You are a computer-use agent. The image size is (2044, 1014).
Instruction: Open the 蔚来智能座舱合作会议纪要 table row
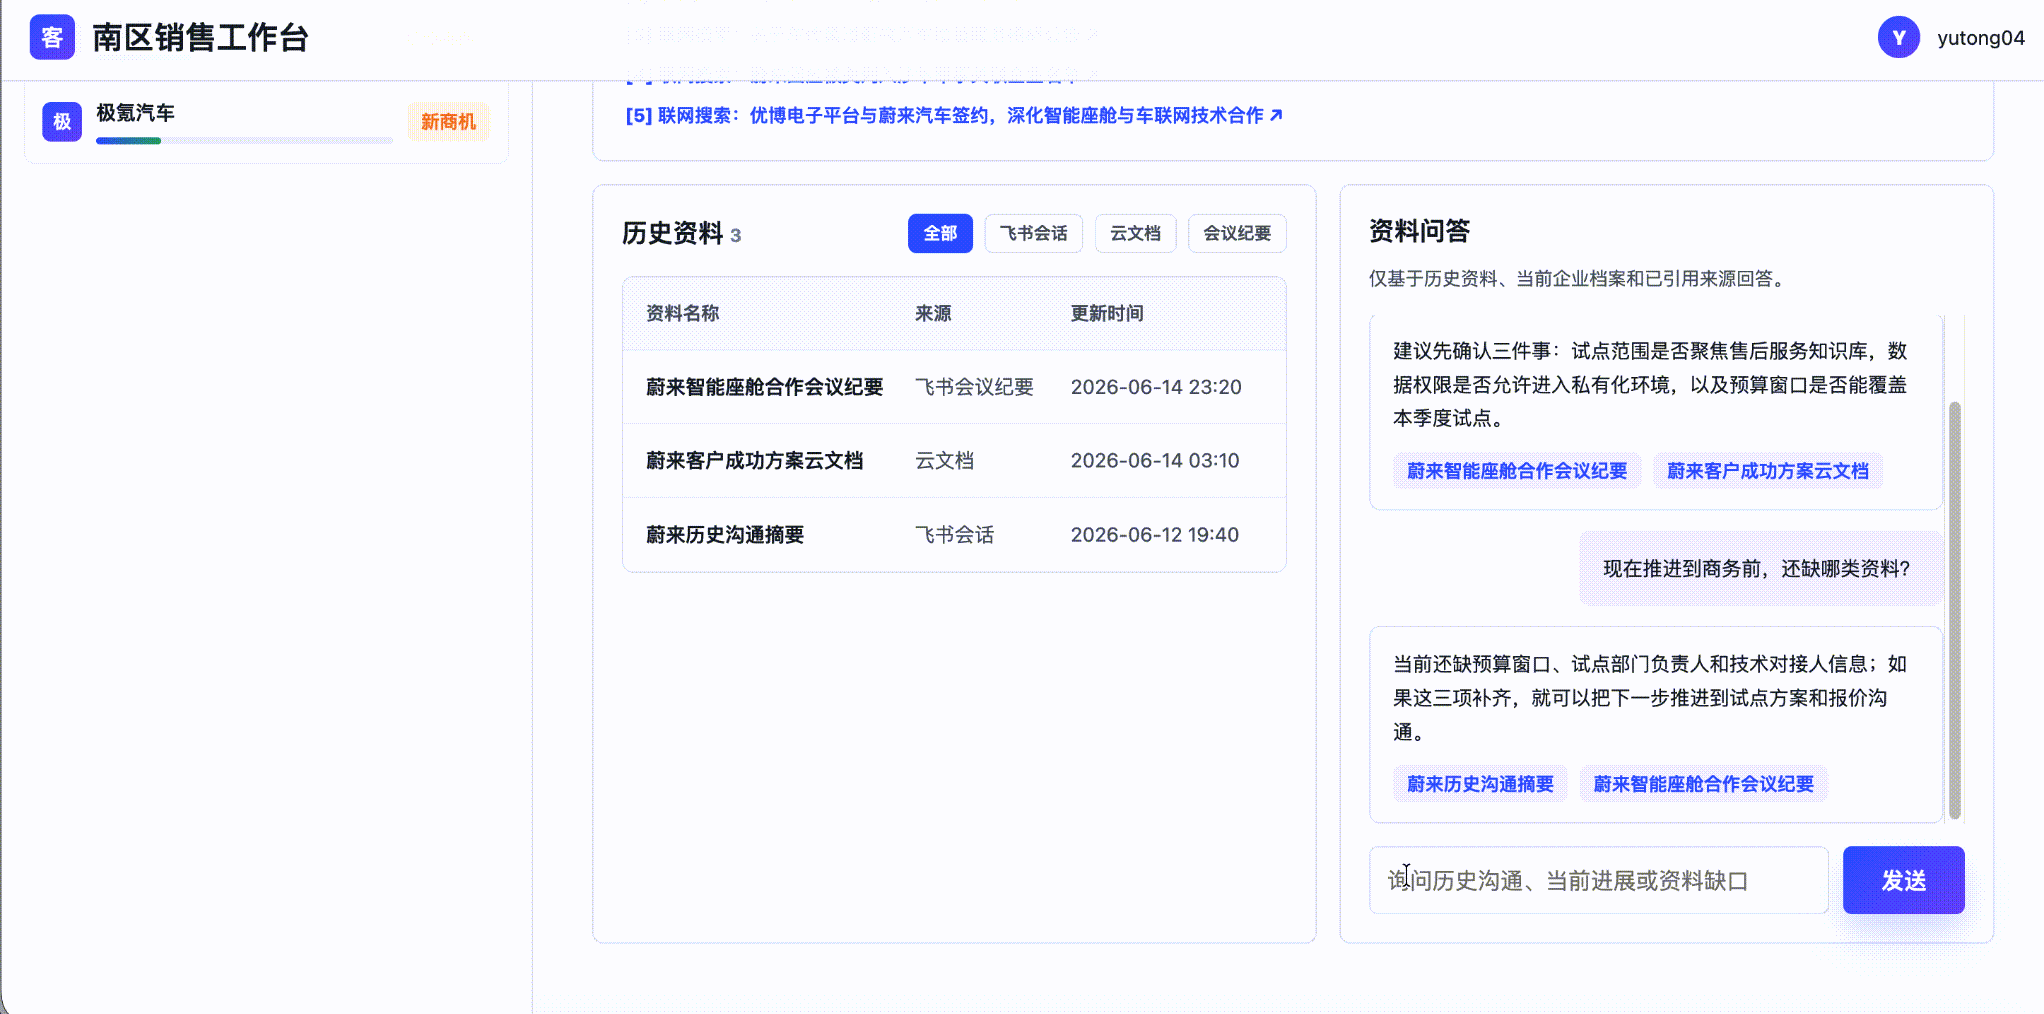click(x=954, y=387)
